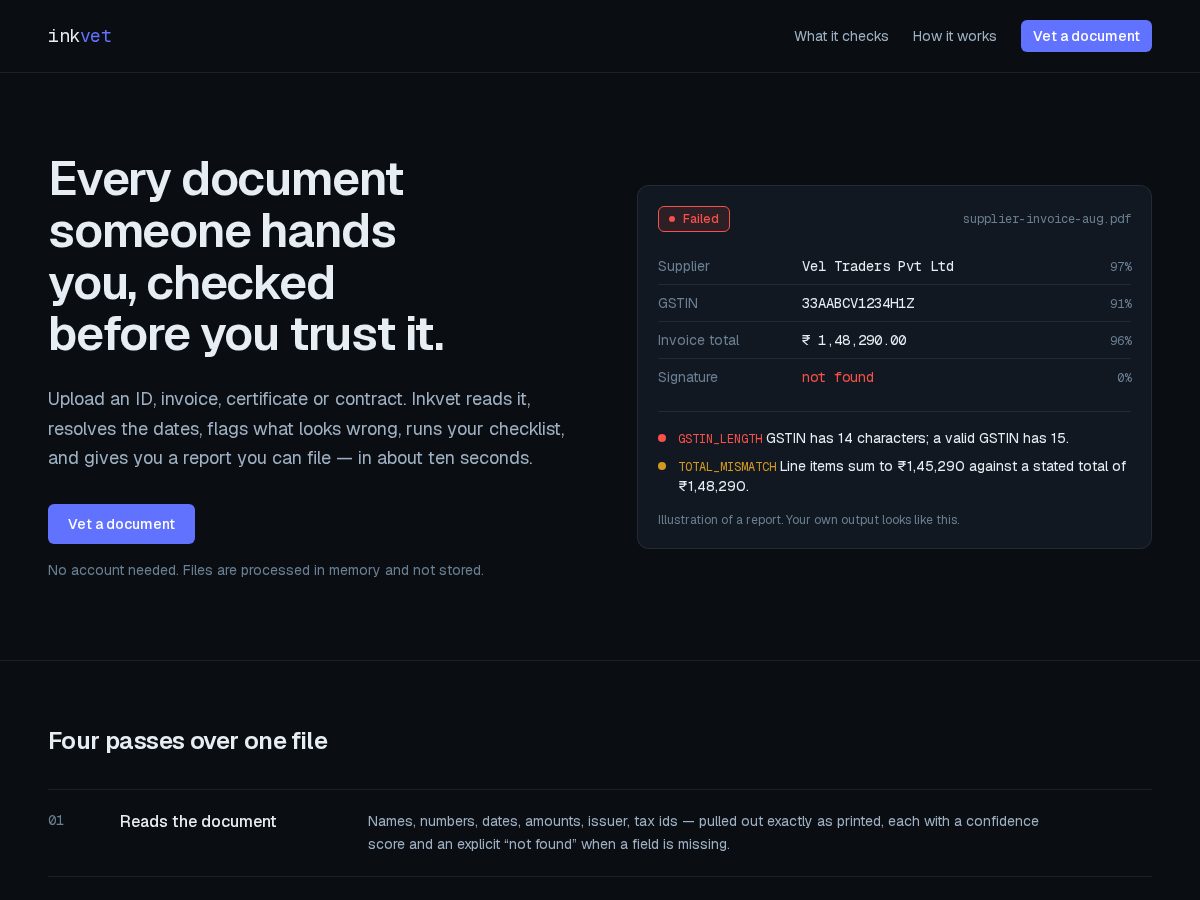Click the red 'not found' signature value

point(838,377)
